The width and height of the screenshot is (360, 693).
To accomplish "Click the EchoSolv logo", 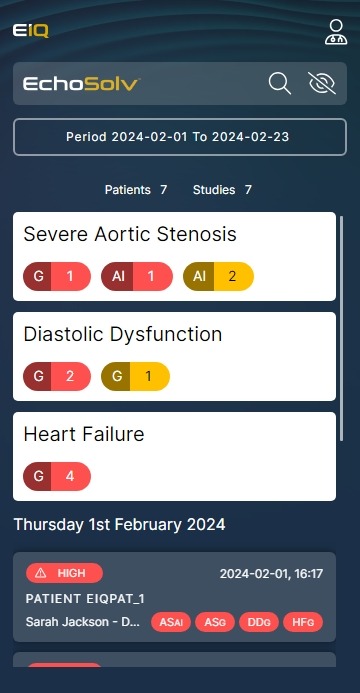I will [82, 84].
